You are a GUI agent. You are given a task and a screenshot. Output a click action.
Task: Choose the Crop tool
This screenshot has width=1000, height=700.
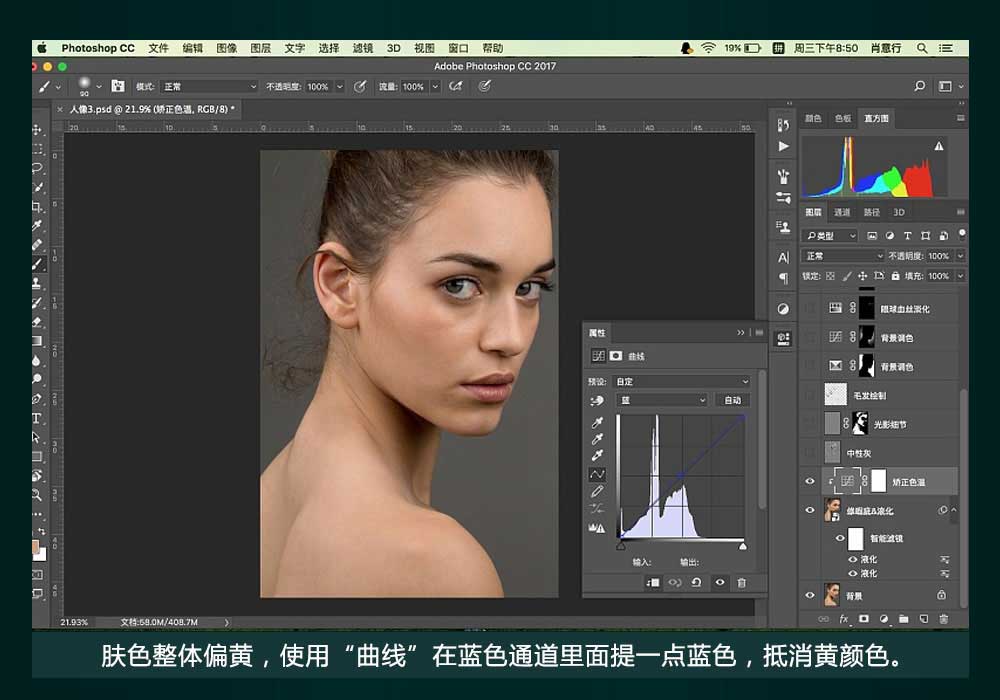coord(38,206)
